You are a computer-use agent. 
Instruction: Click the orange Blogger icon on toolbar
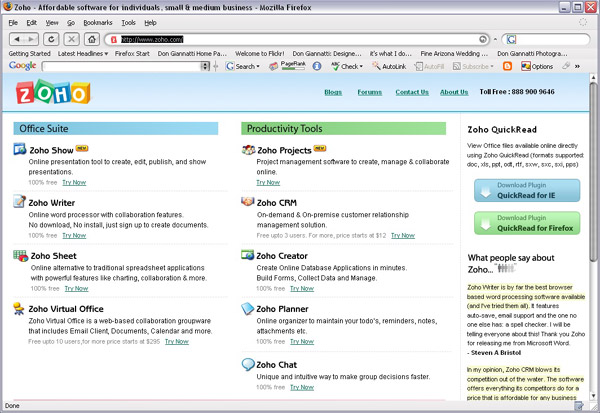[507, 66]
